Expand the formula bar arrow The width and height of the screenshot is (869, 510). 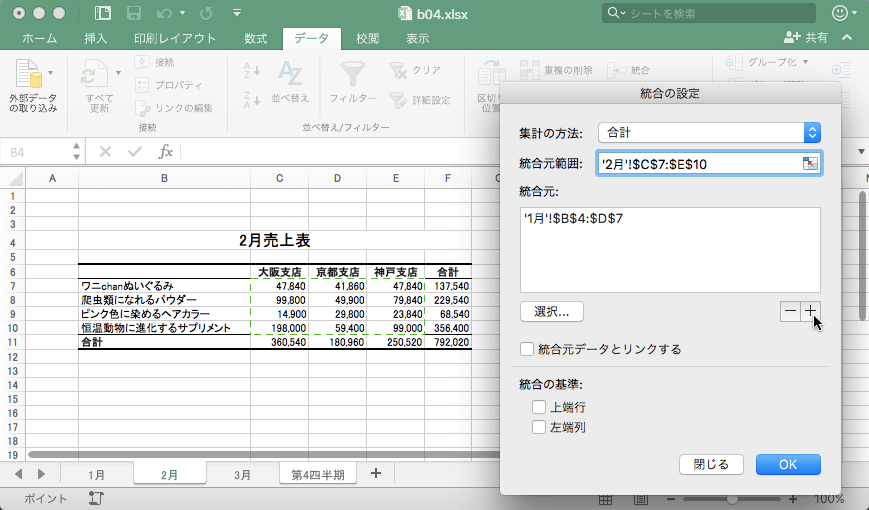coord(861,151)
